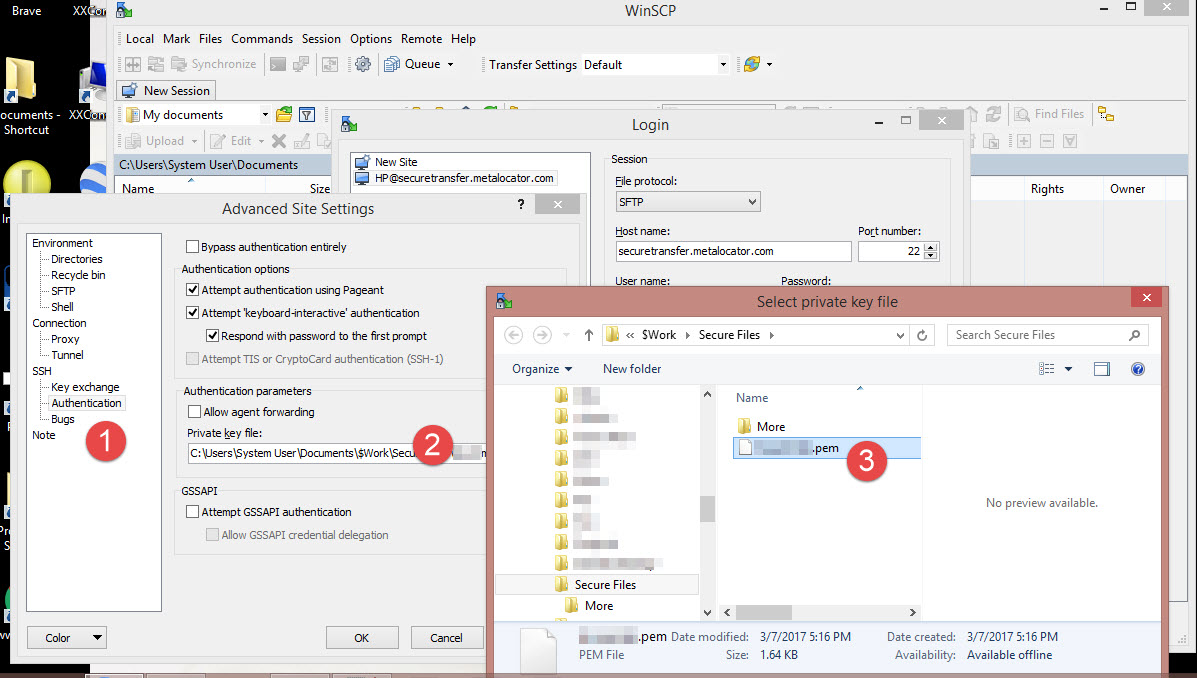This screenshot has width=1197, height=678.
Task: Click the open directory folder icon
Action: coord(284,115)
